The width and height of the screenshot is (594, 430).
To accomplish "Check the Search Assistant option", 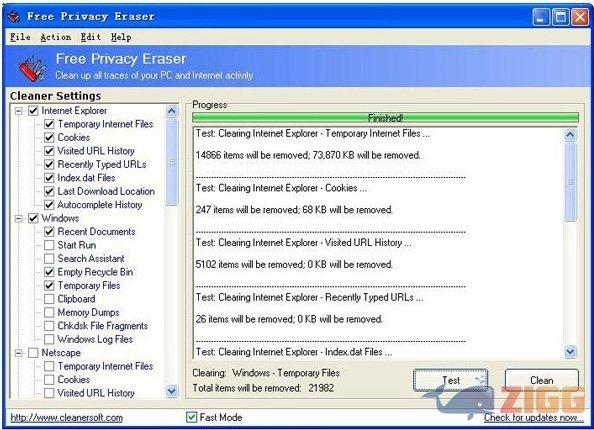I will pos(49,259).
